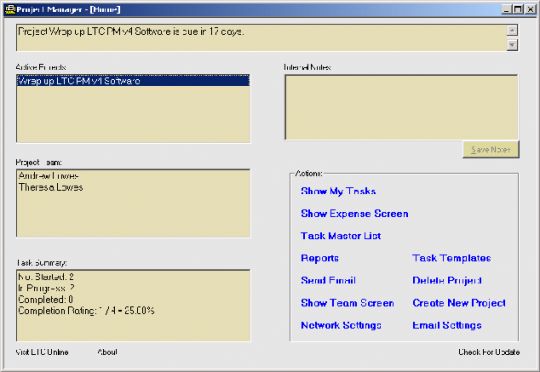Viewport: 540px width, 372px height.
Task: Click the Not Started count line
Action: pyautogui.click(x=46, y=277)
